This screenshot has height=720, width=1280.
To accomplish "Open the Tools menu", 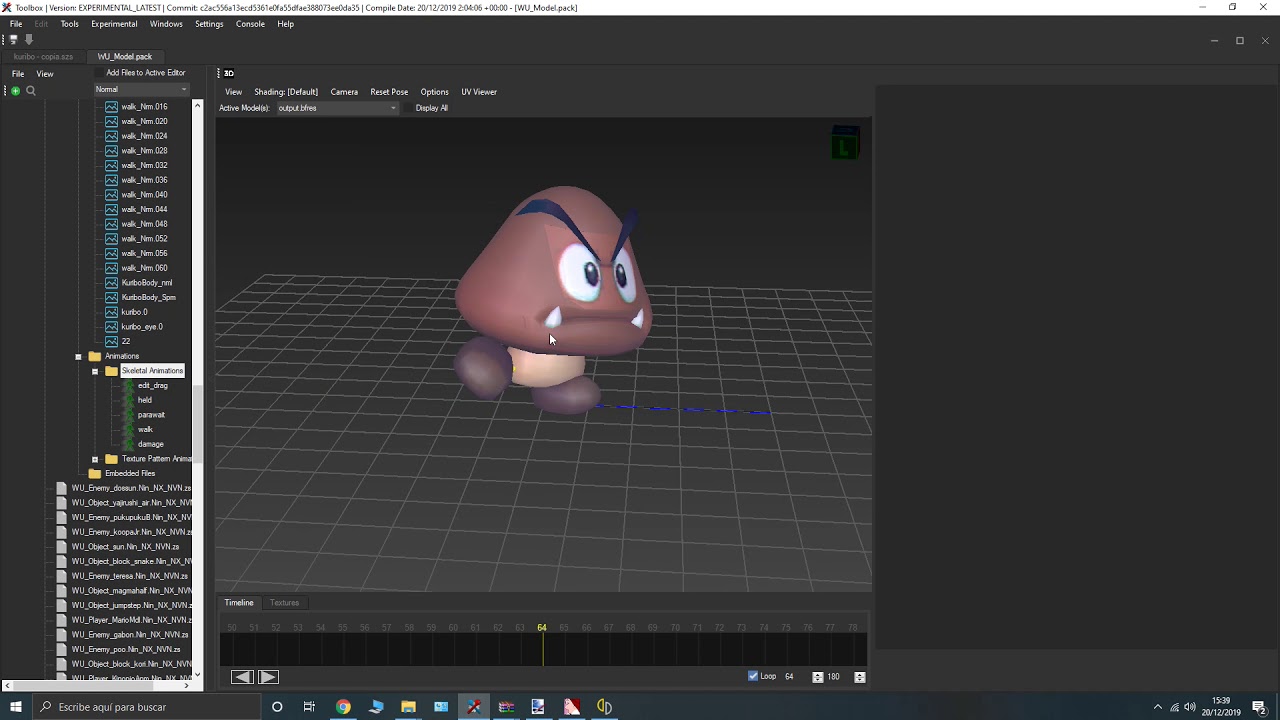I will (x=69, y=24).
